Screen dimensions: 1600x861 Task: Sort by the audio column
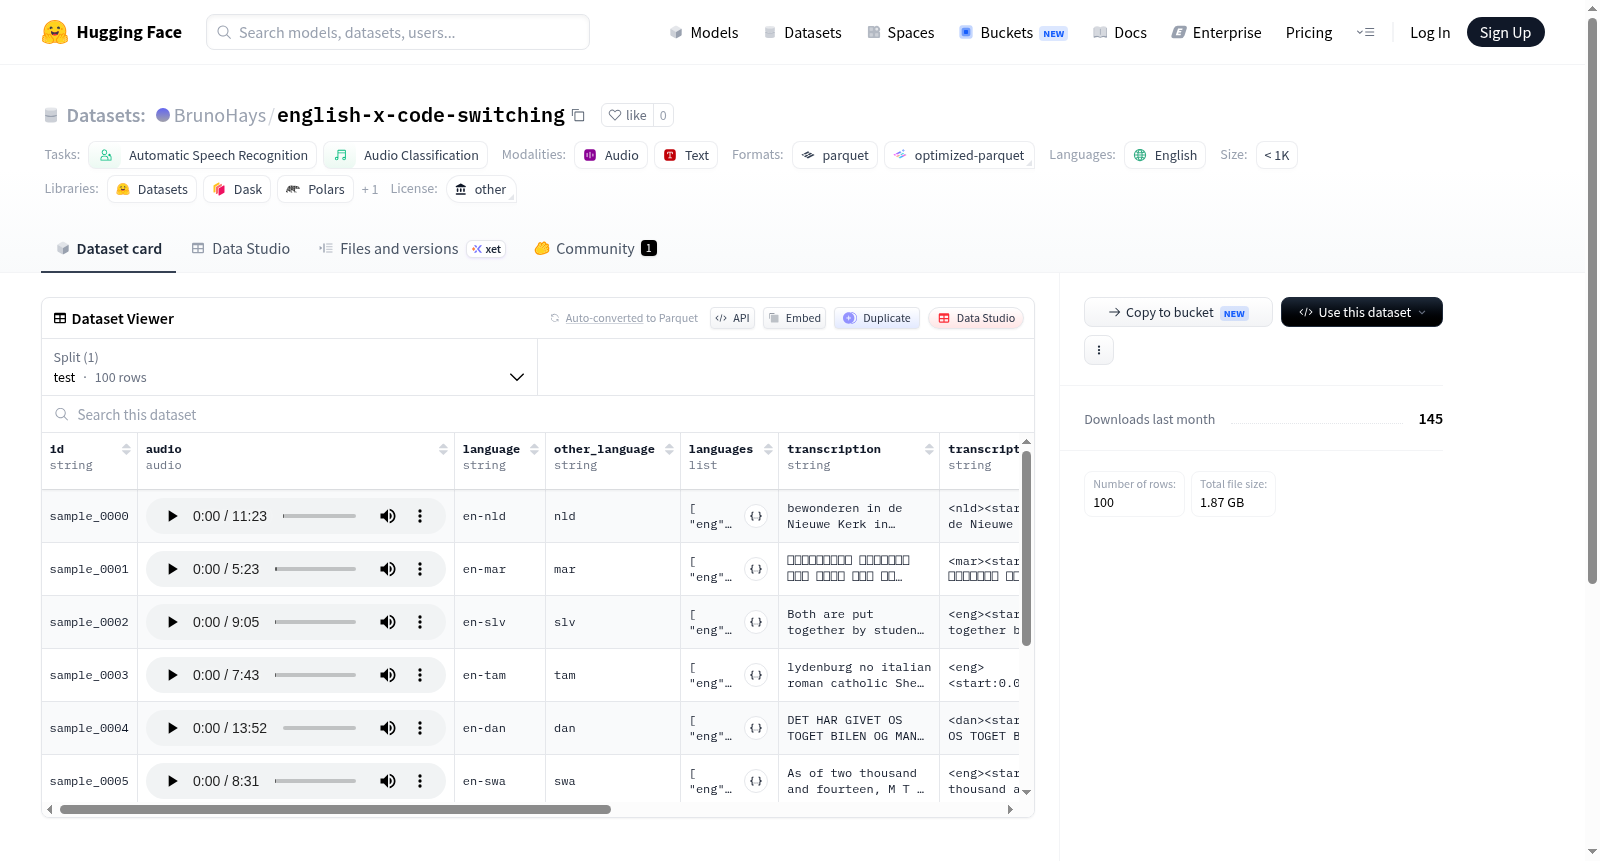coord(443,449)
